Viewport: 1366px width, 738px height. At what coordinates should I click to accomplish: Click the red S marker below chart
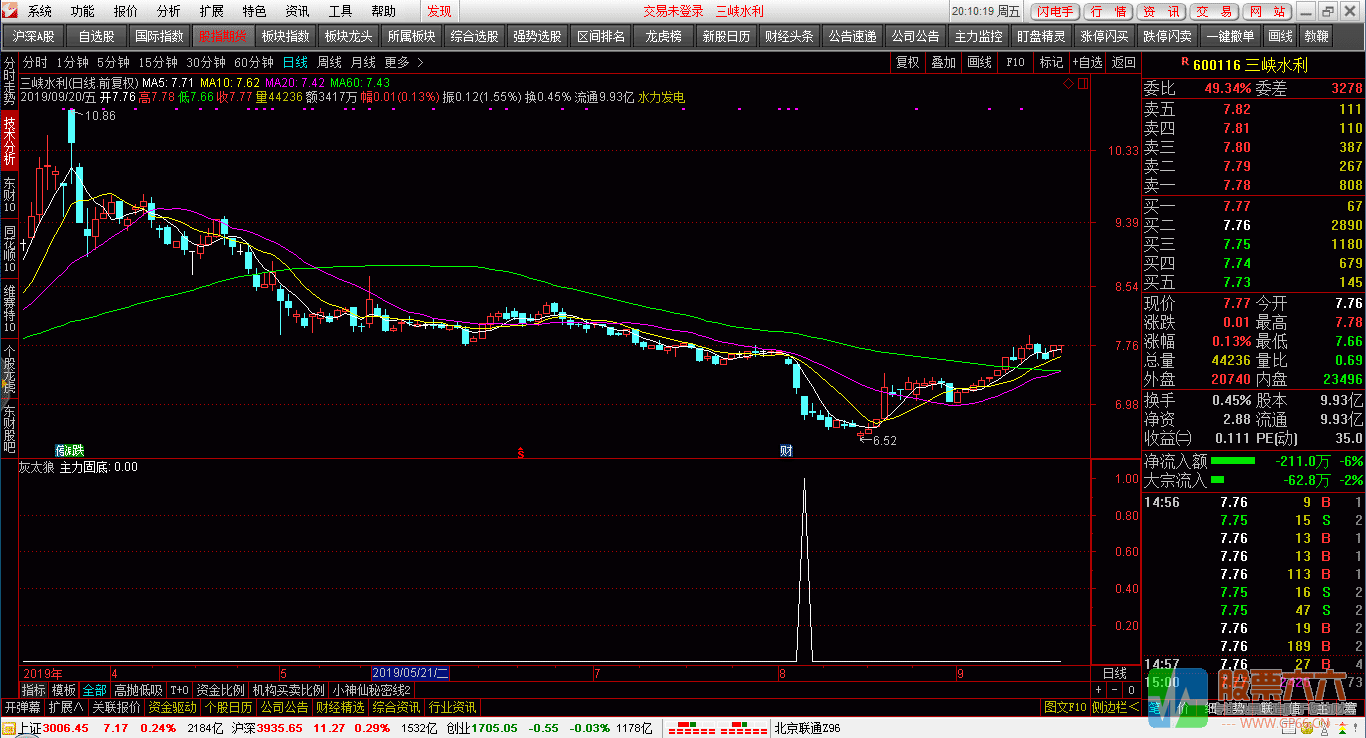521,452
